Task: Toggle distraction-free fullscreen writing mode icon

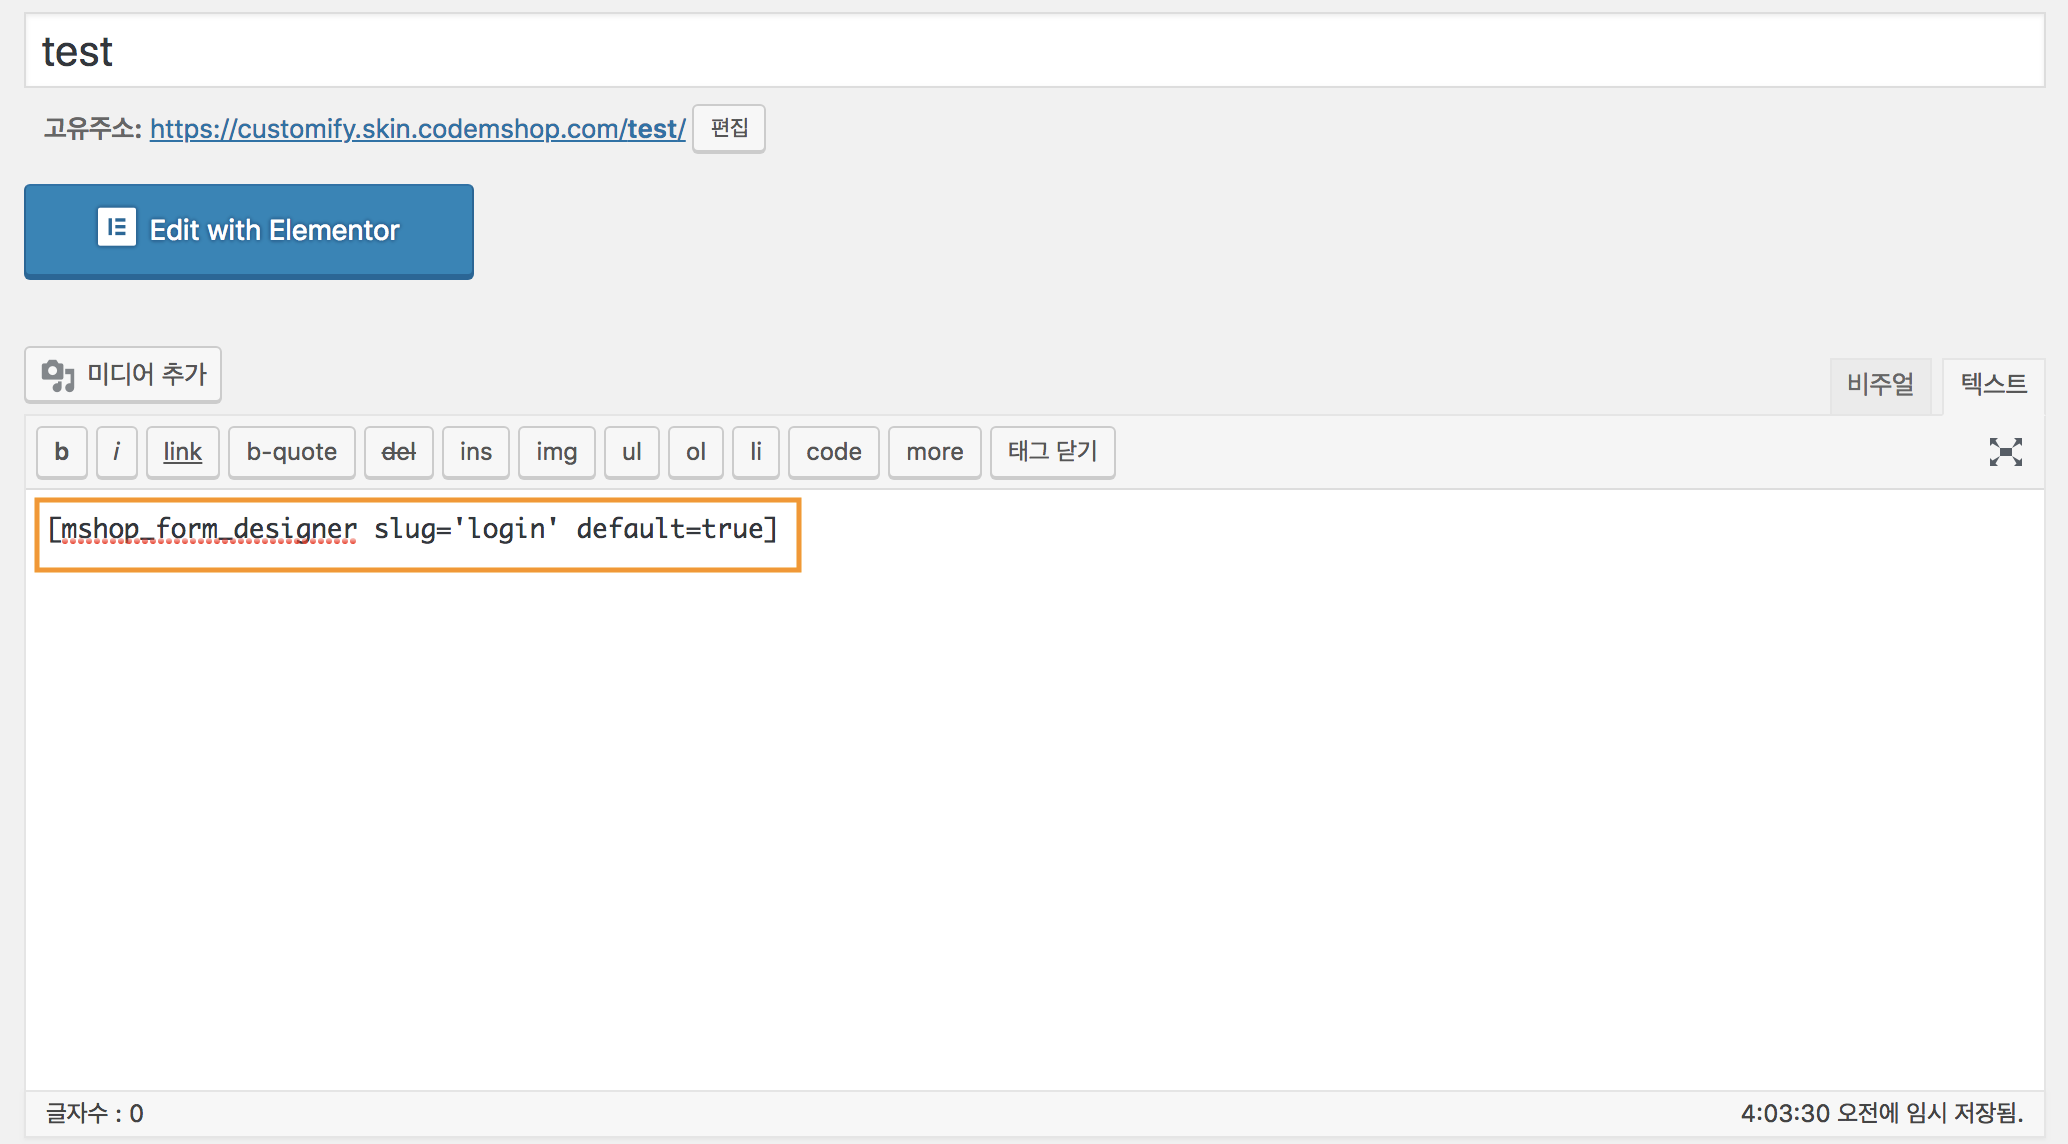Action: [2005, 452]
